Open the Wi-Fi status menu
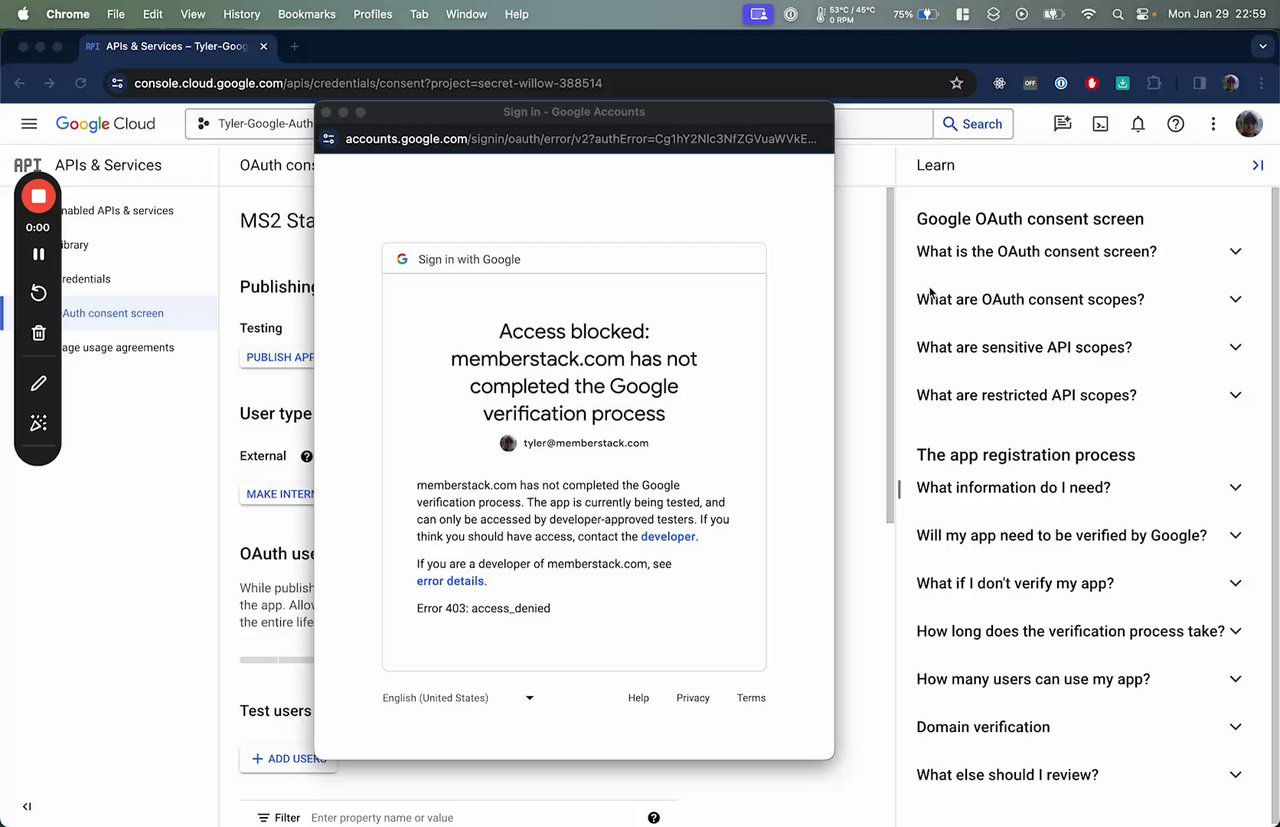The width and height of the screenshot is (1280, 827). coord(1088,14)
